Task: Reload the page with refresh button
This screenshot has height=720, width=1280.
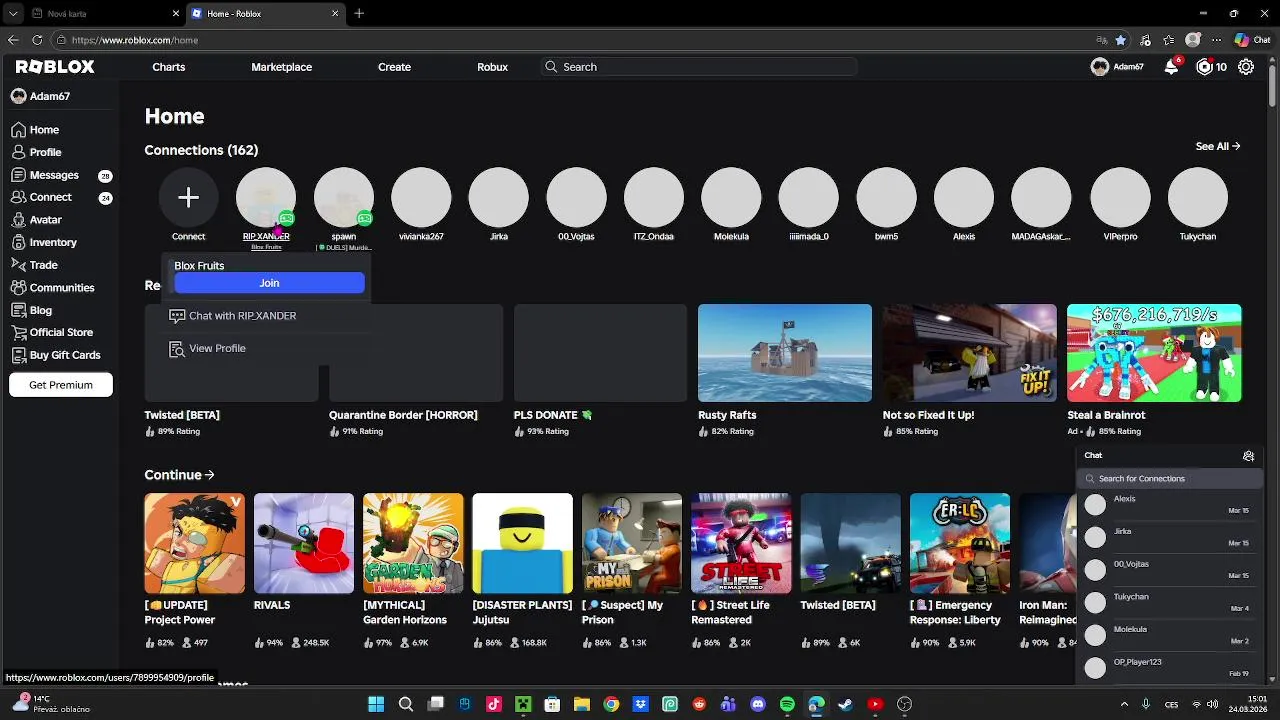Action: click(x=37, y=40)
